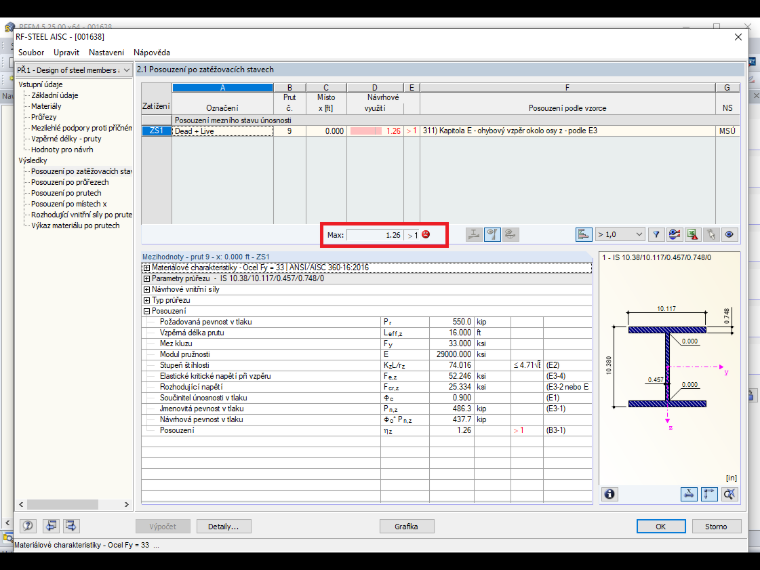Image resolution: width=760 pixels, height=570 pixels.
Task: Select Posouzení po zatěžovacích stavech item
Action: pyautogui.click(x=81, y=171)
